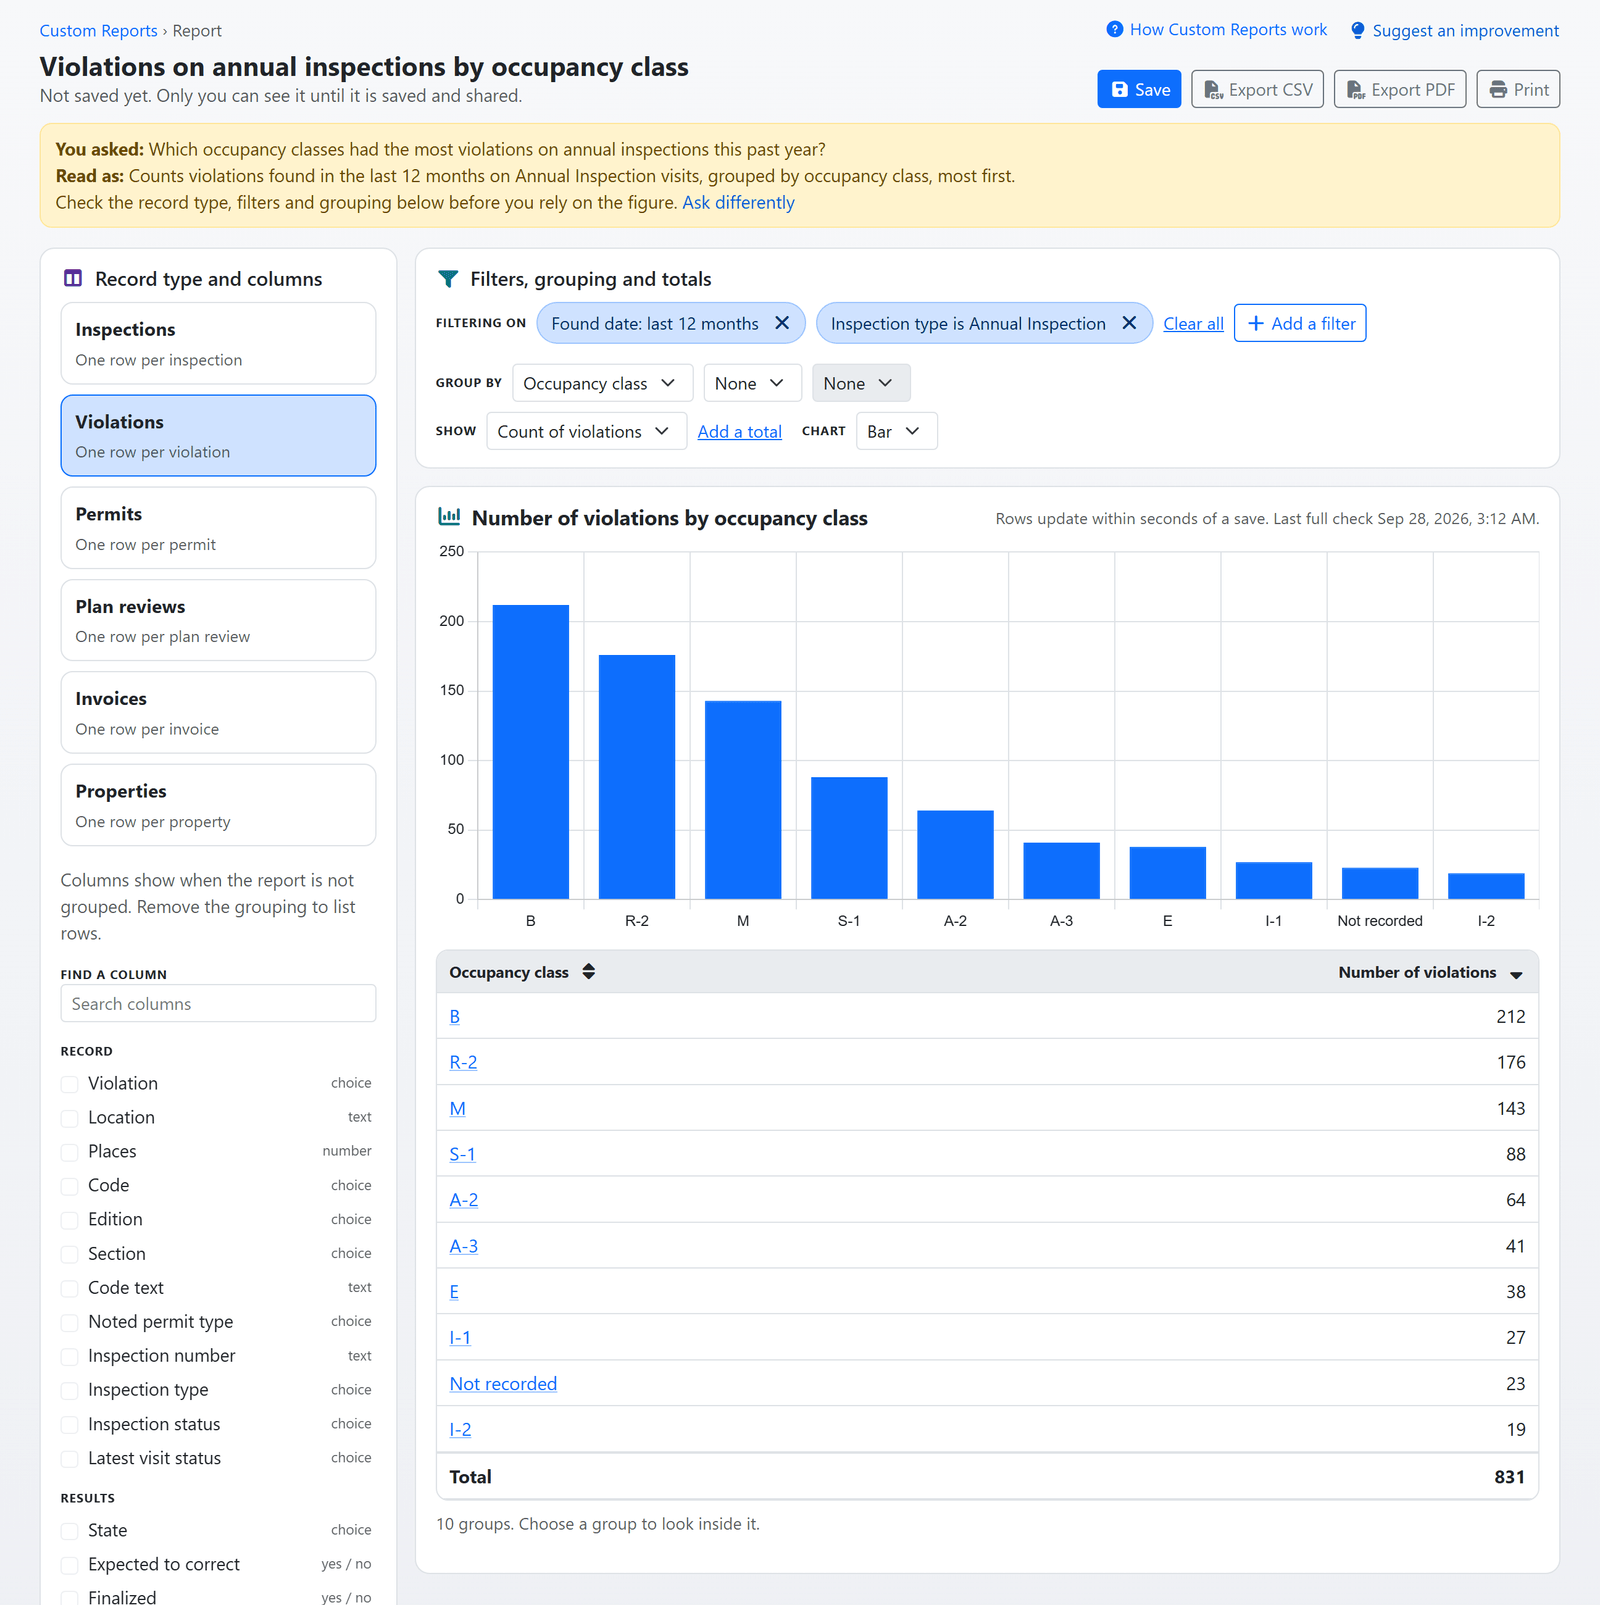1600x1605 pixels.
Task: Click the filter funnel icon
Action: point(448,279)
